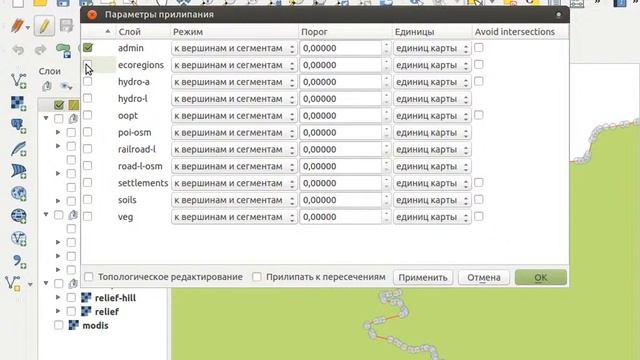This screenshot has width=640, height=360.
Task: Check Avoid intersections for admin row
Action: click(479, 47)
